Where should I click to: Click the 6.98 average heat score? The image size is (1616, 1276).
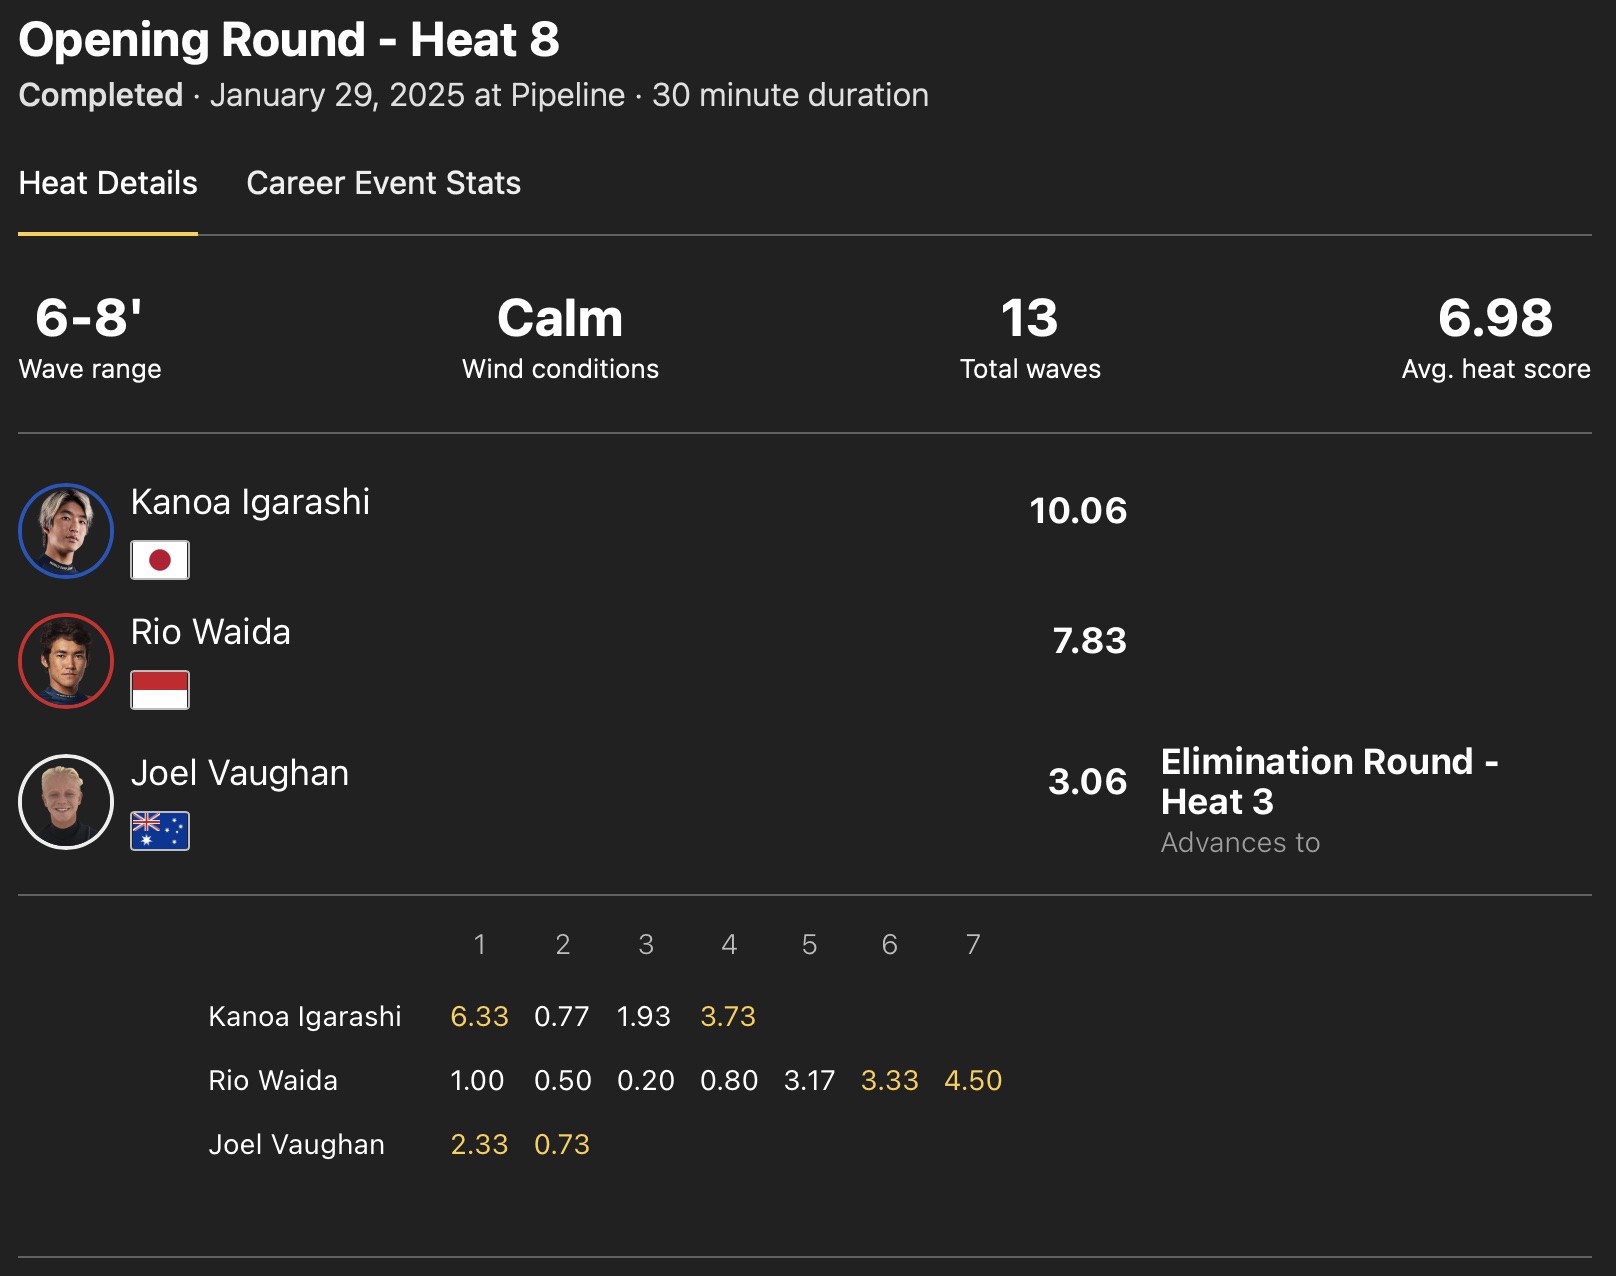pos(1495,319)
